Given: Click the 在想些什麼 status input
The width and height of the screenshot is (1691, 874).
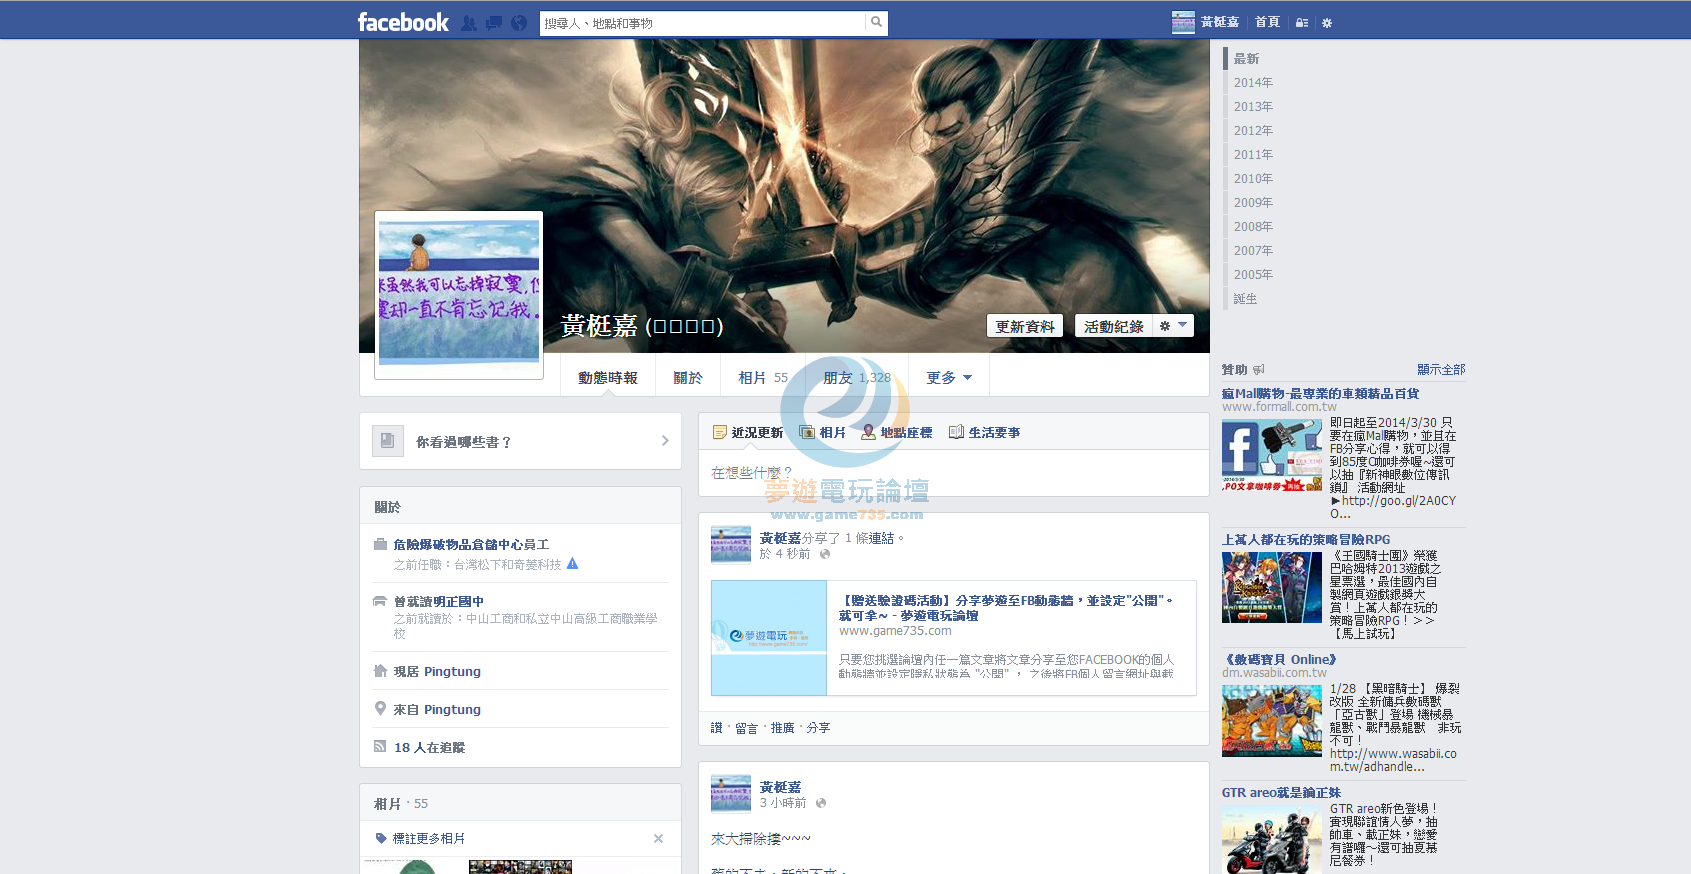Looking at the screenshot, I should click(953, 472).
